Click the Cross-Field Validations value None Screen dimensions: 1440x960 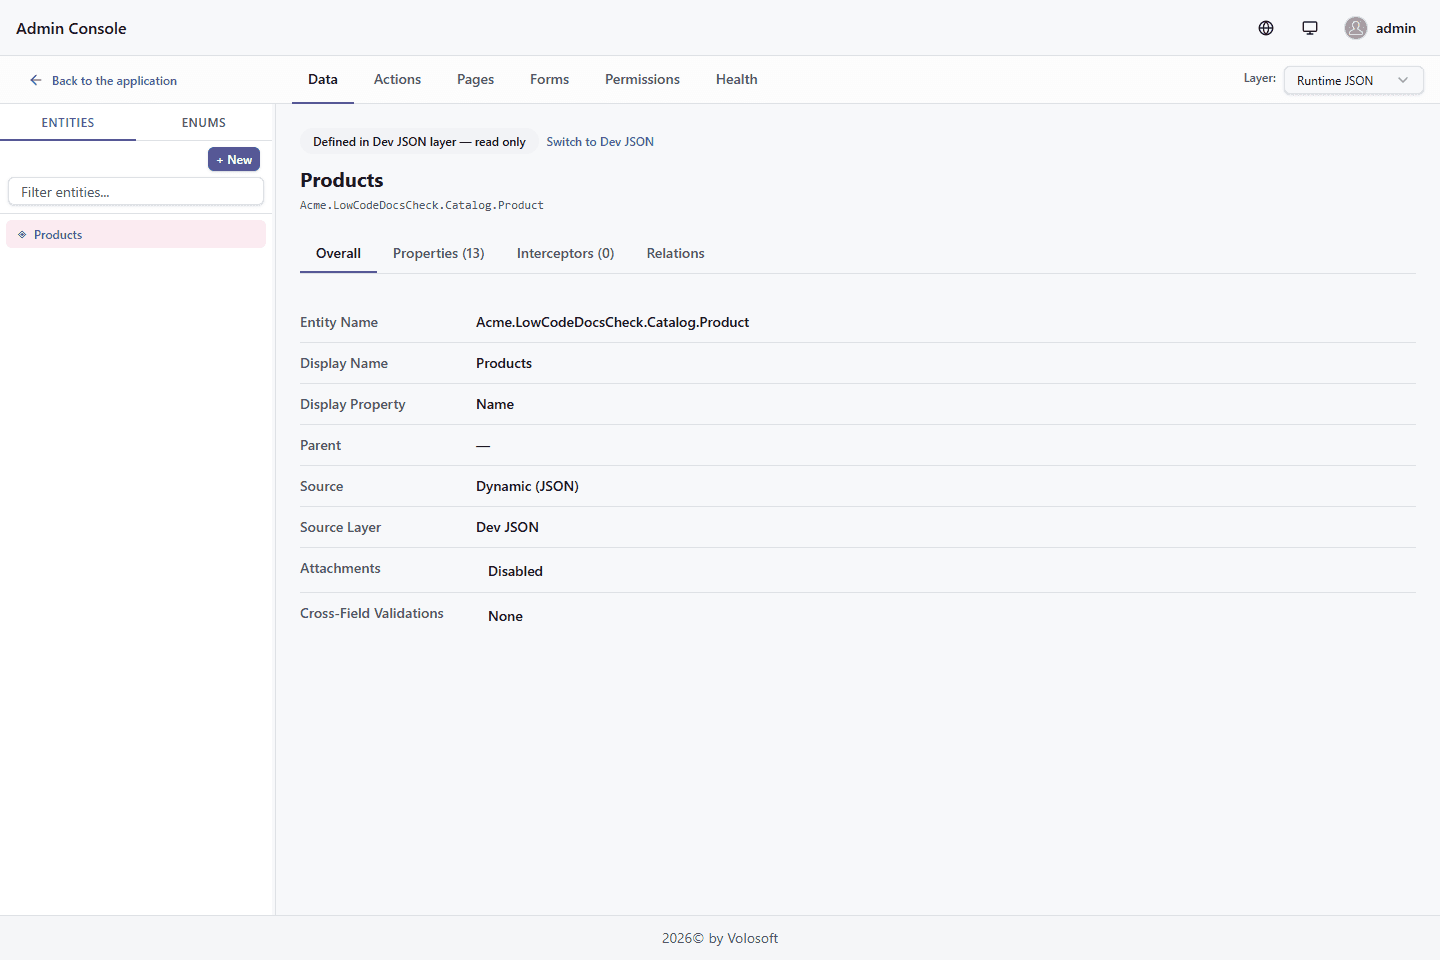pyautogui.click(x=505, y=616)
